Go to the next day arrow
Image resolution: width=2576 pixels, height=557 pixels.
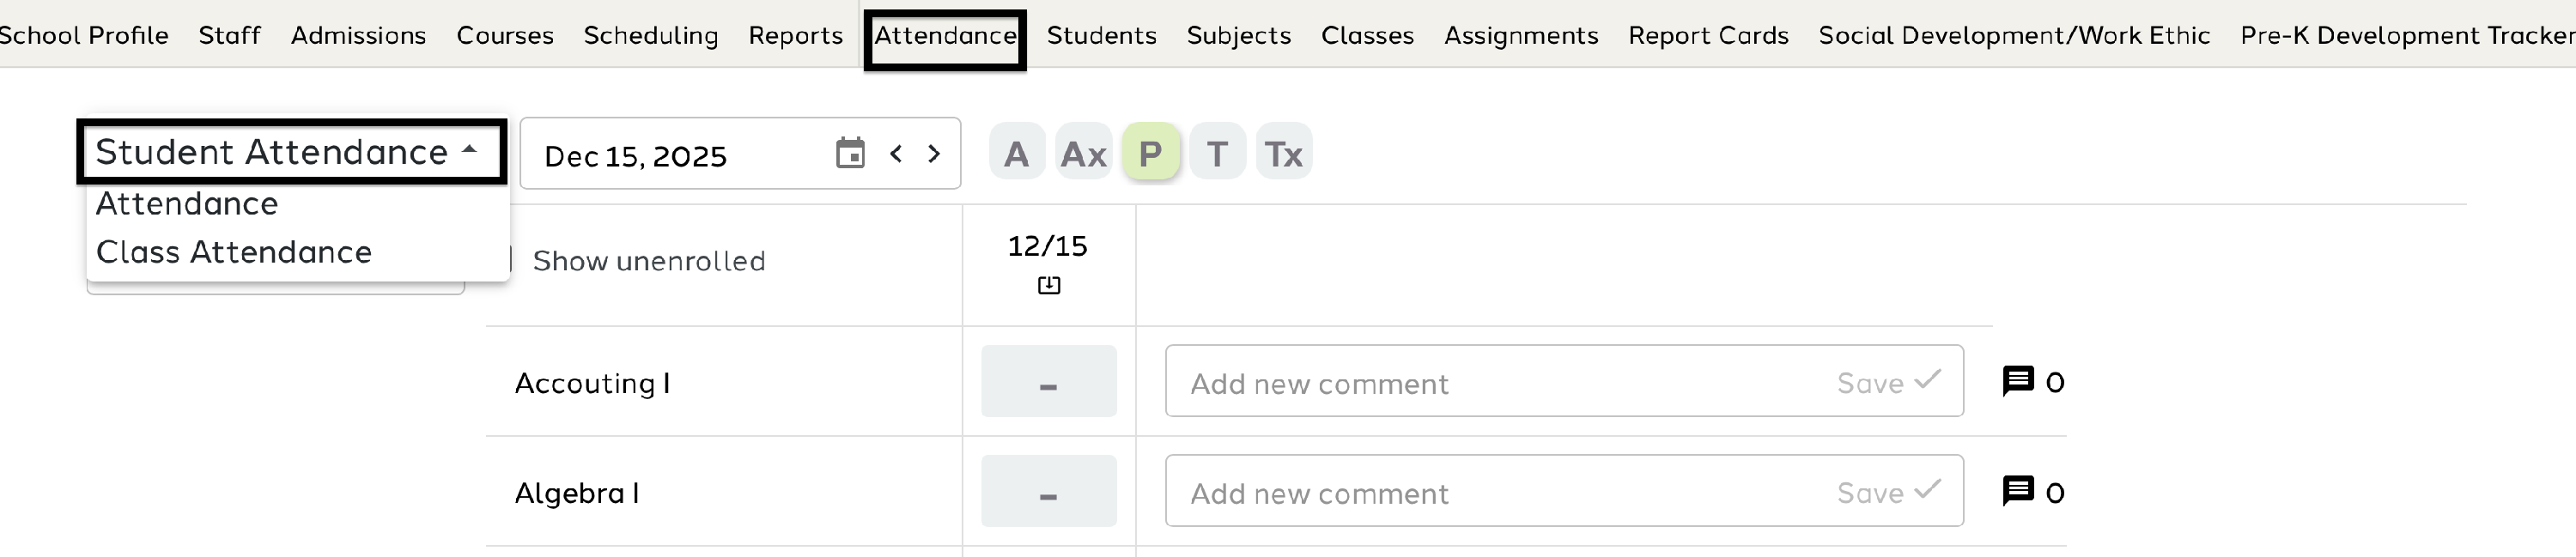tap(934, 153)
